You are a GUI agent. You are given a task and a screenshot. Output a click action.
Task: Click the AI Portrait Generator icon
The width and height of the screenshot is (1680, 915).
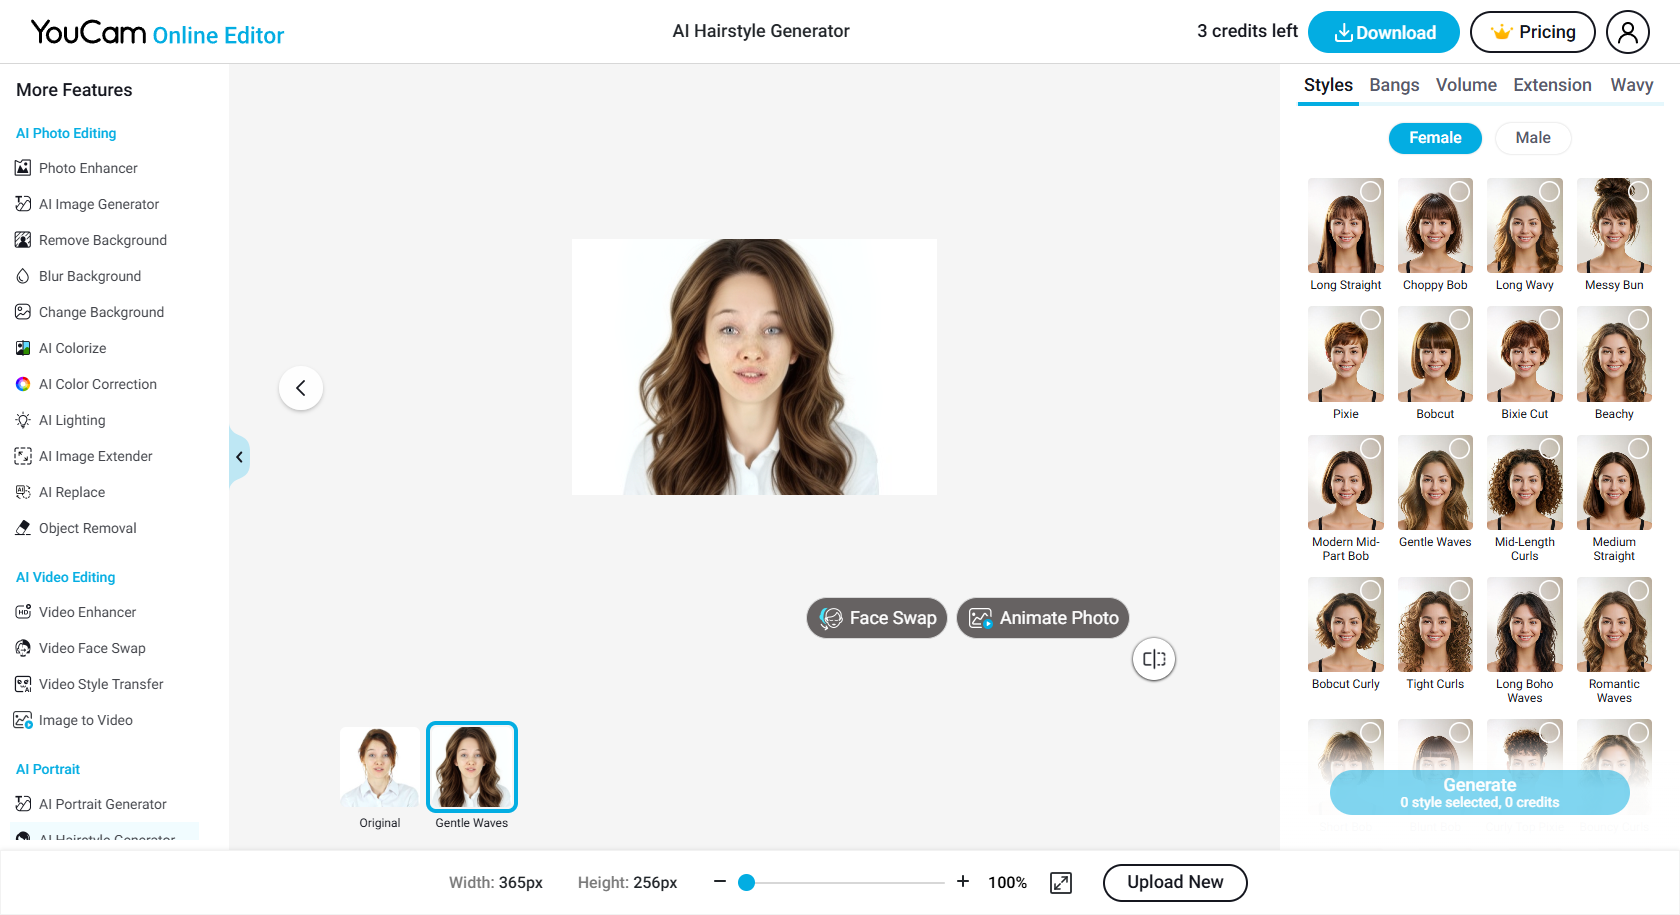23,804
